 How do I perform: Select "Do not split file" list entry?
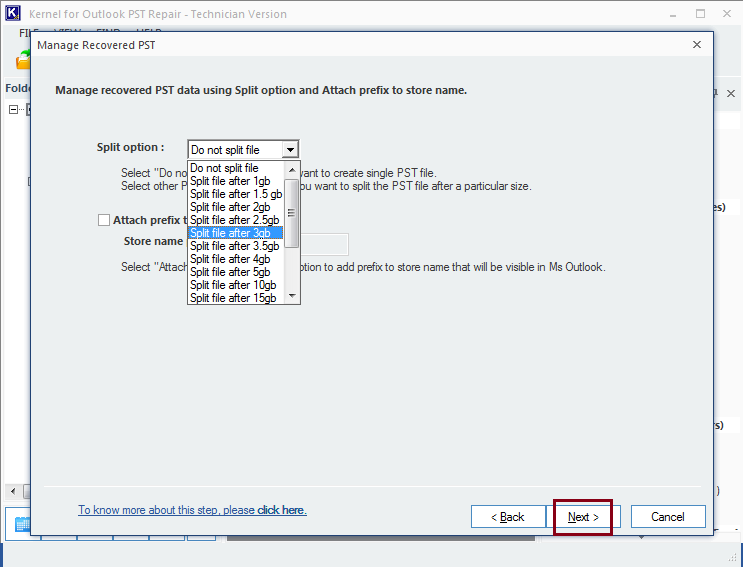pos(236,168)
